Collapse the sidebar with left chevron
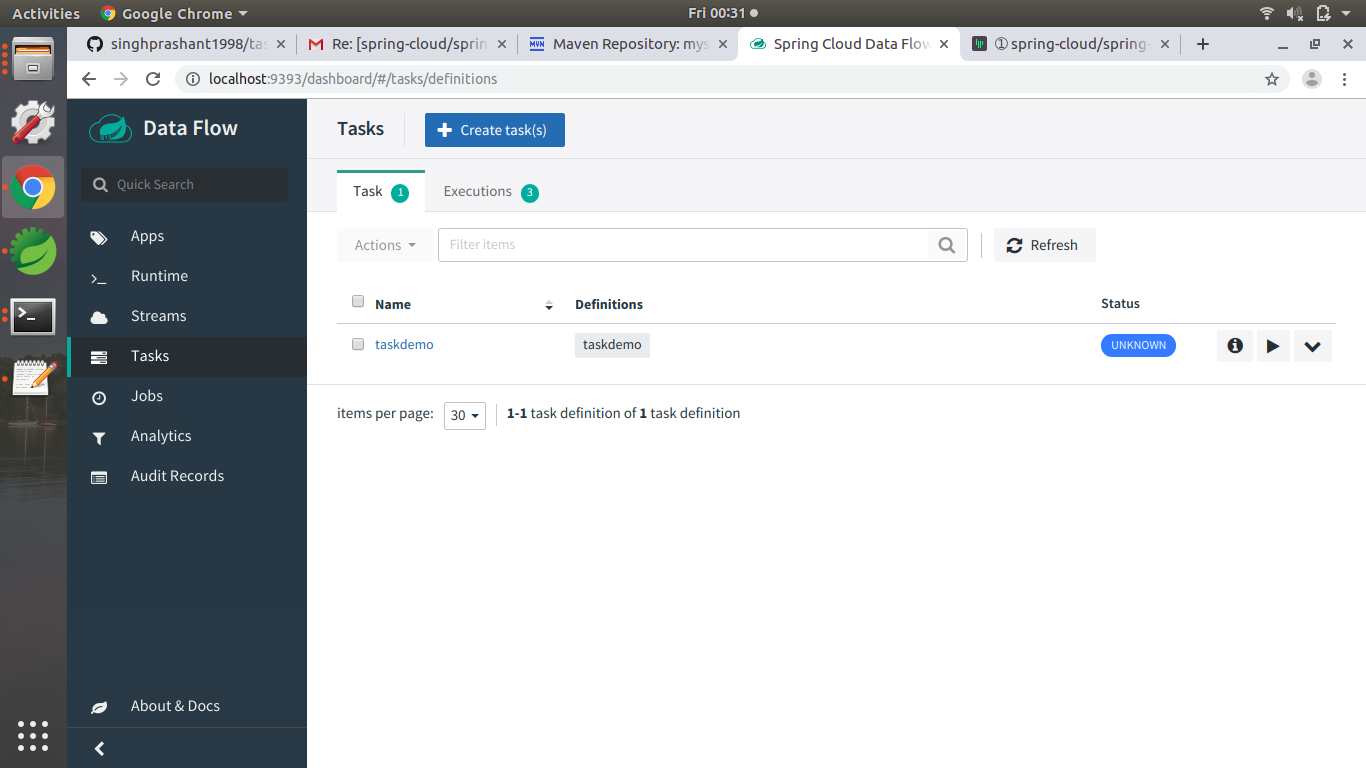Viewport: 1366px width, 768px height. click(x=99, y=748)
